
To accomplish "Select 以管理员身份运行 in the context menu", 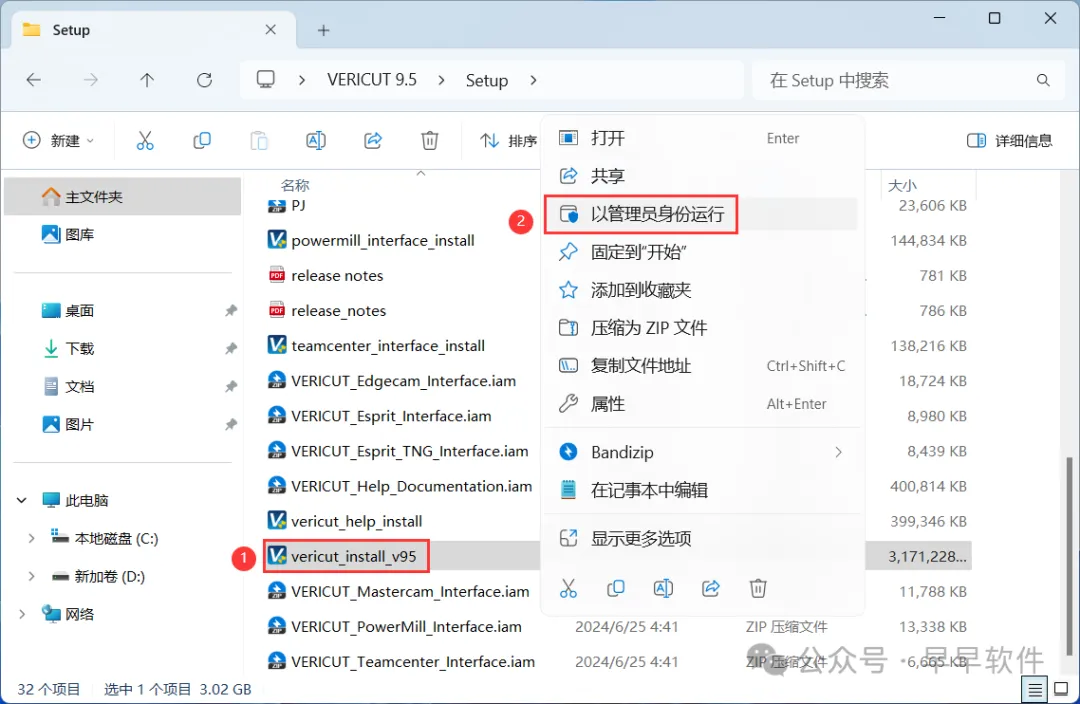I will [x=702, y=214].
